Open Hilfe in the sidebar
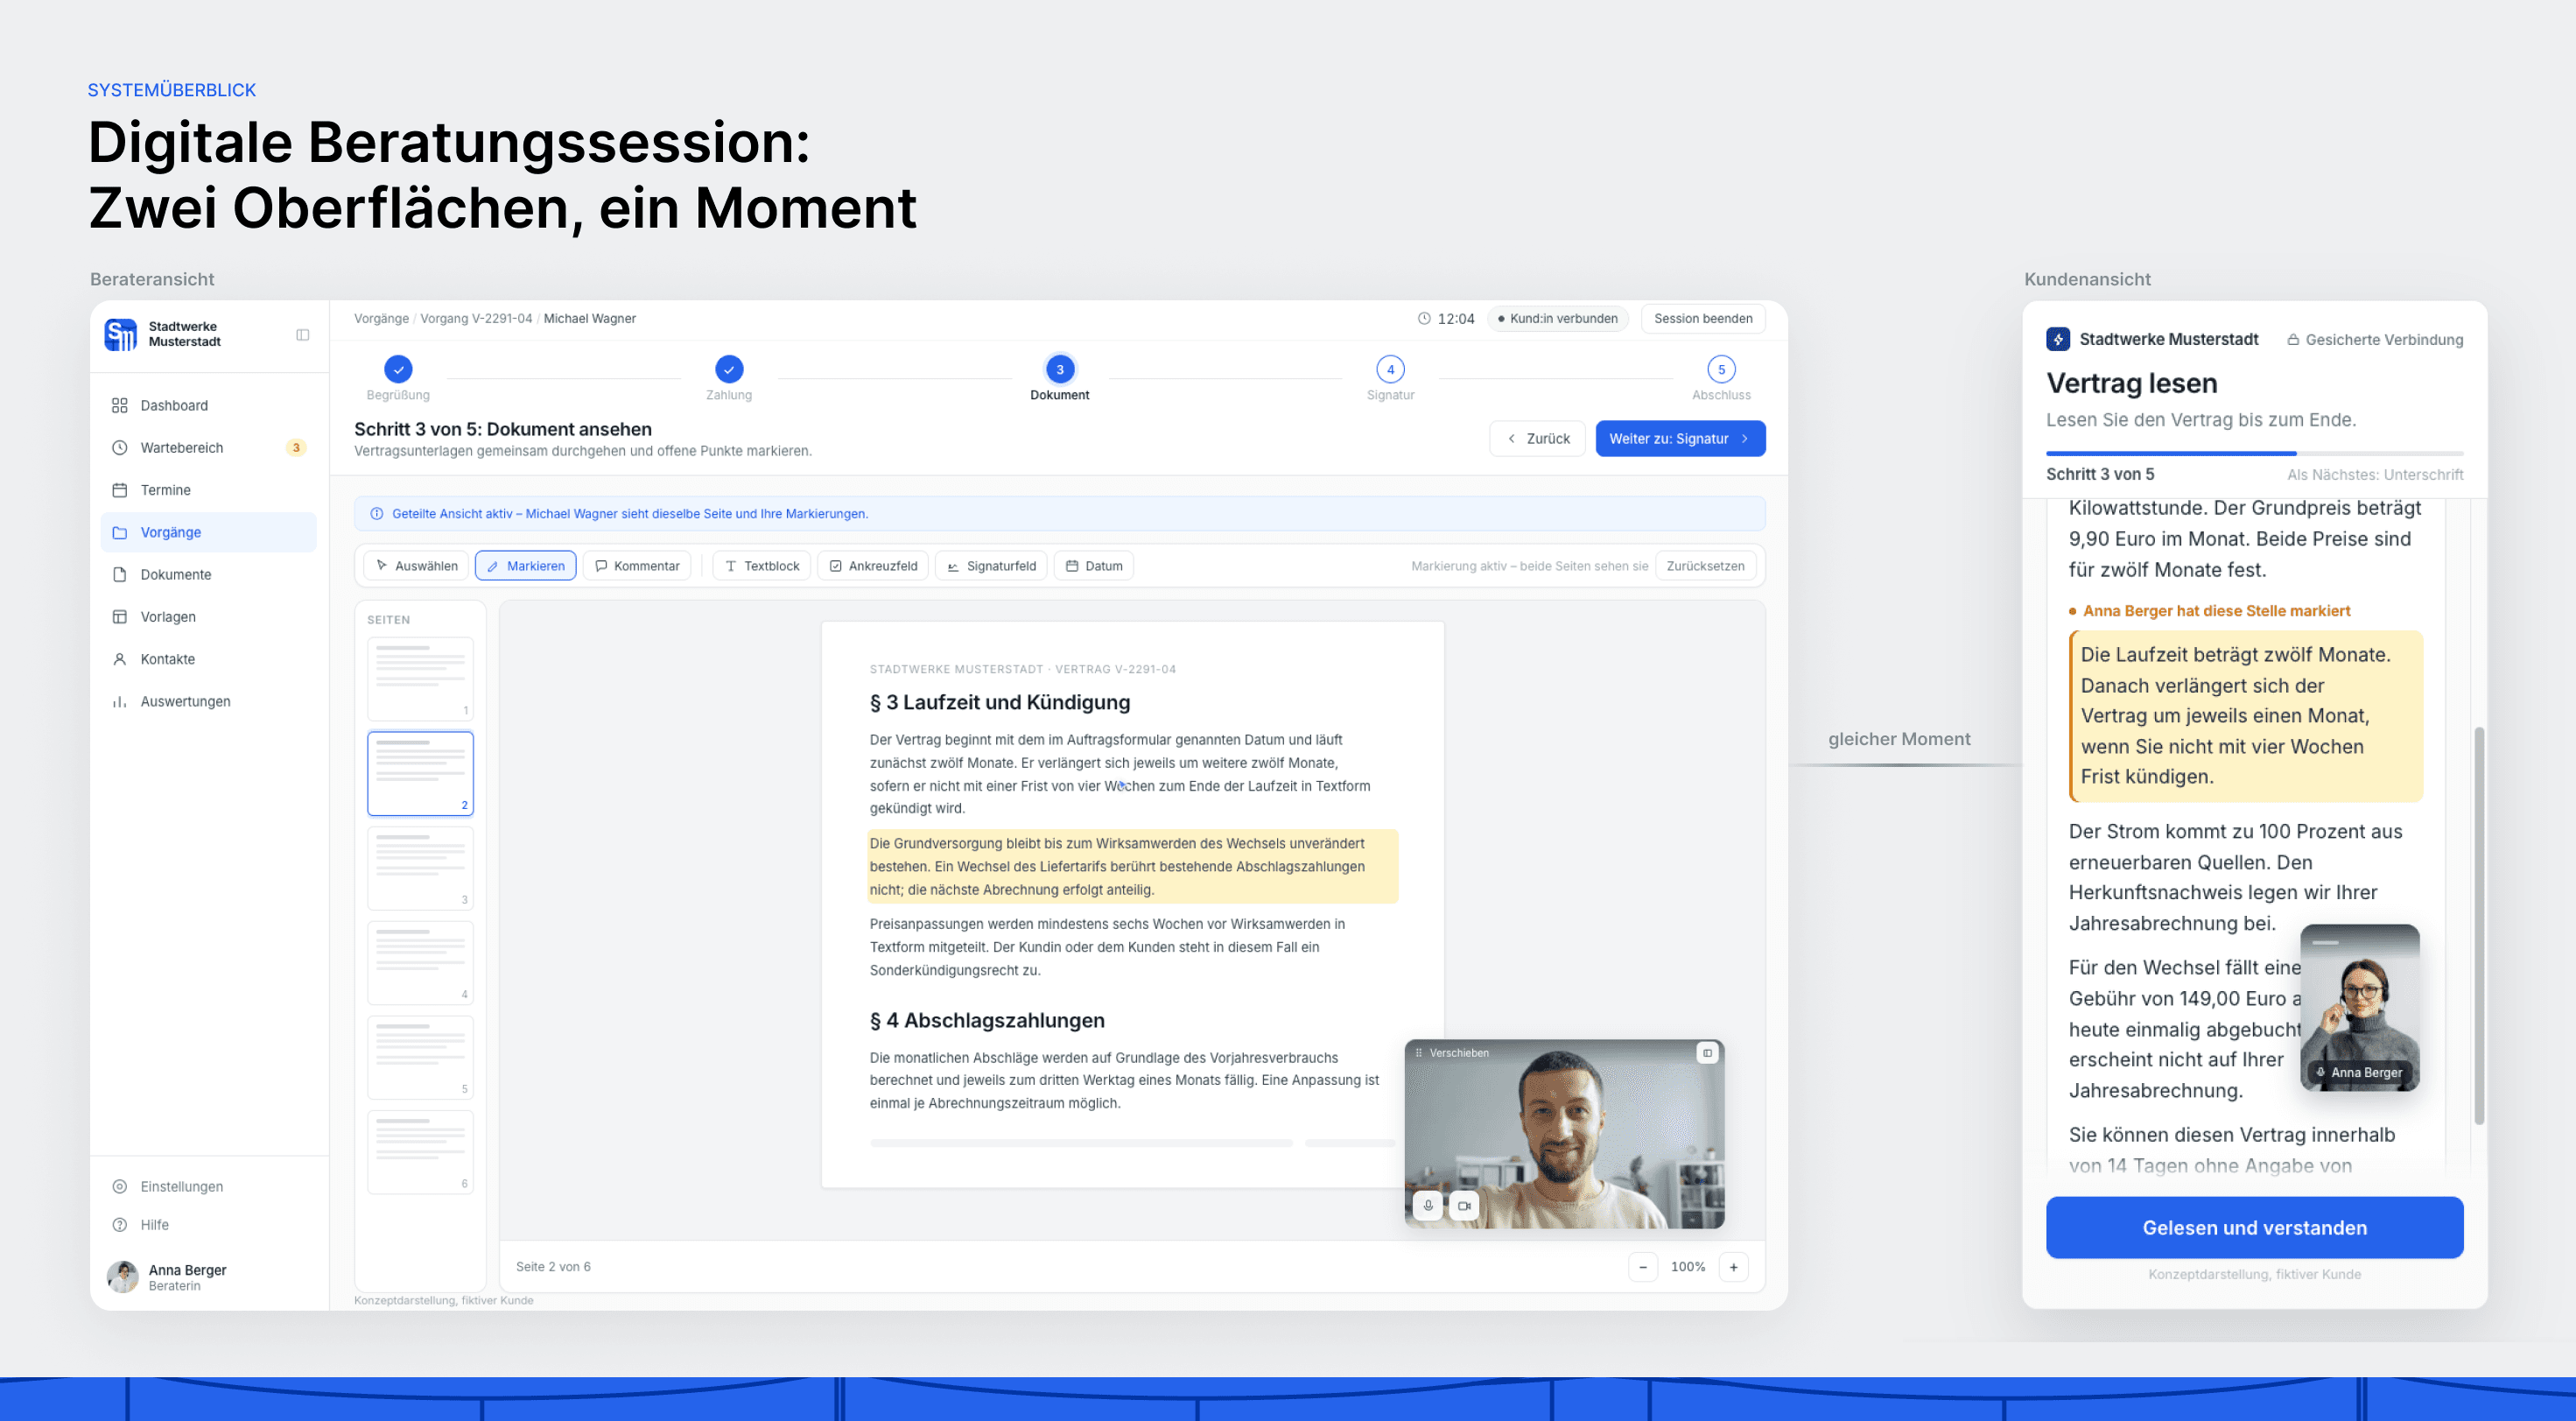The image size is (2576, 1421). point(208,1224)
